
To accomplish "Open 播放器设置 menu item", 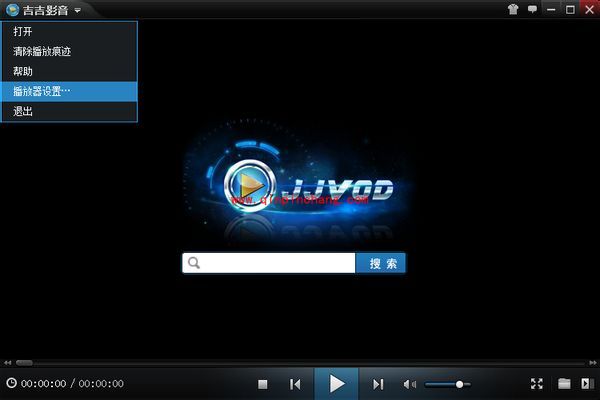I will 50,91.
